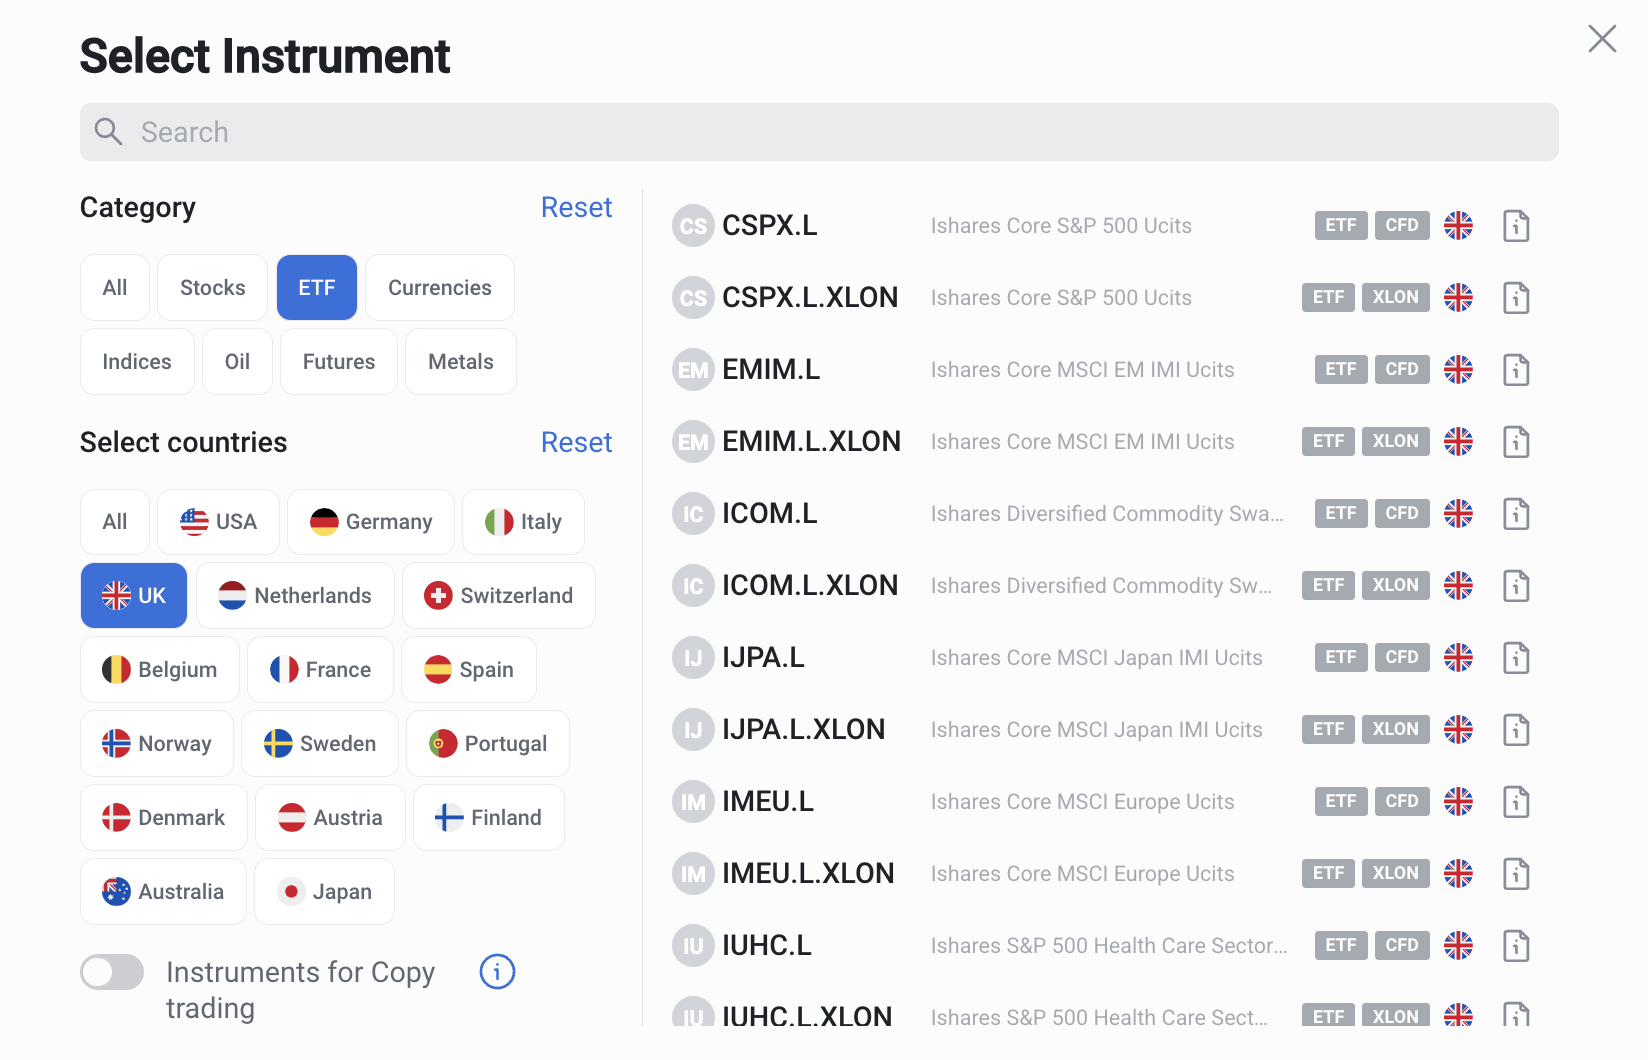
Task: Click the XLON badge on CSPX.L.XLON row
Action: (x=1395, y=298)
